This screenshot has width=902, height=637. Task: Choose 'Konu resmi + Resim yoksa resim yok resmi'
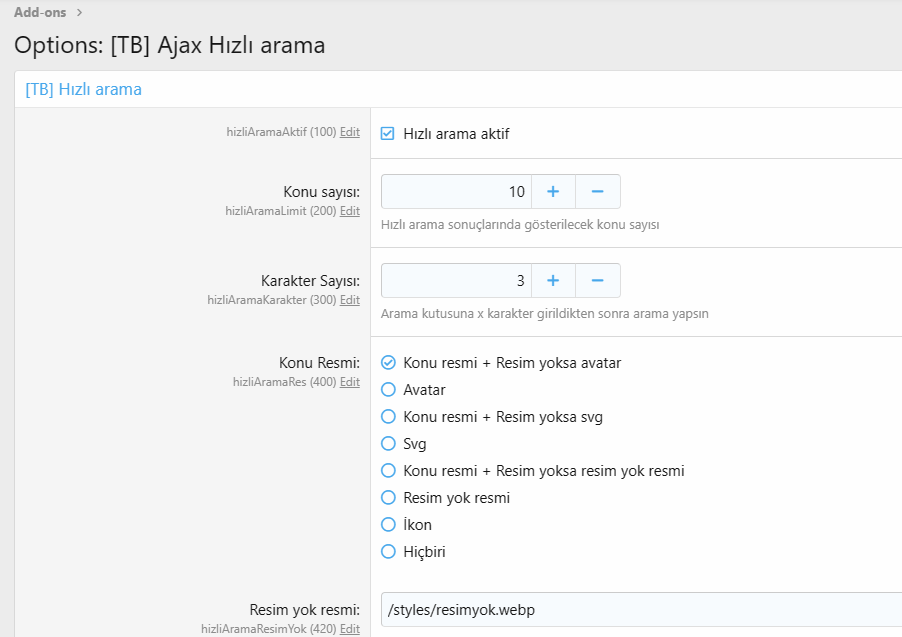tap(388, 471)
